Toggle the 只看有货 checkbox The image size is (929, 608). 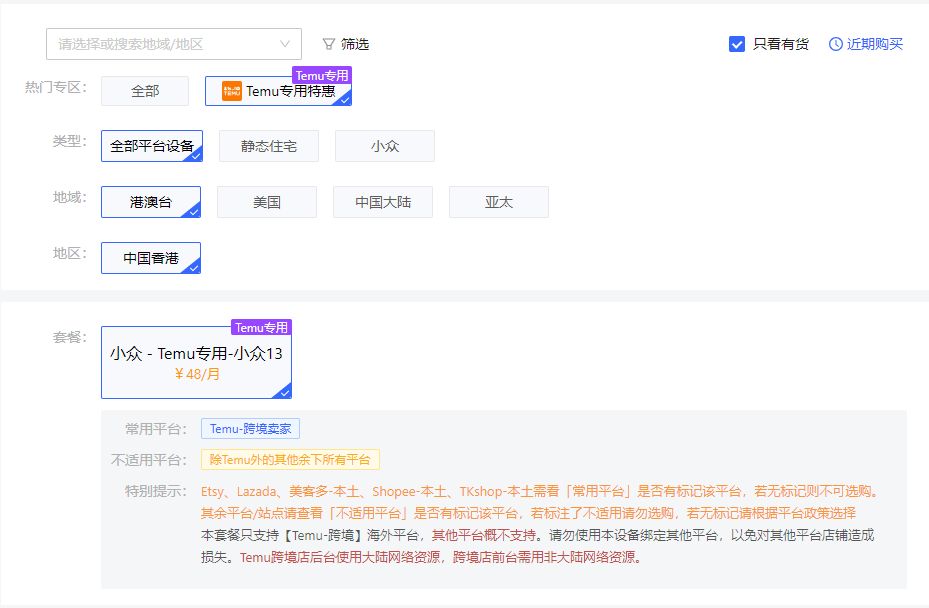tap(736, 44)
